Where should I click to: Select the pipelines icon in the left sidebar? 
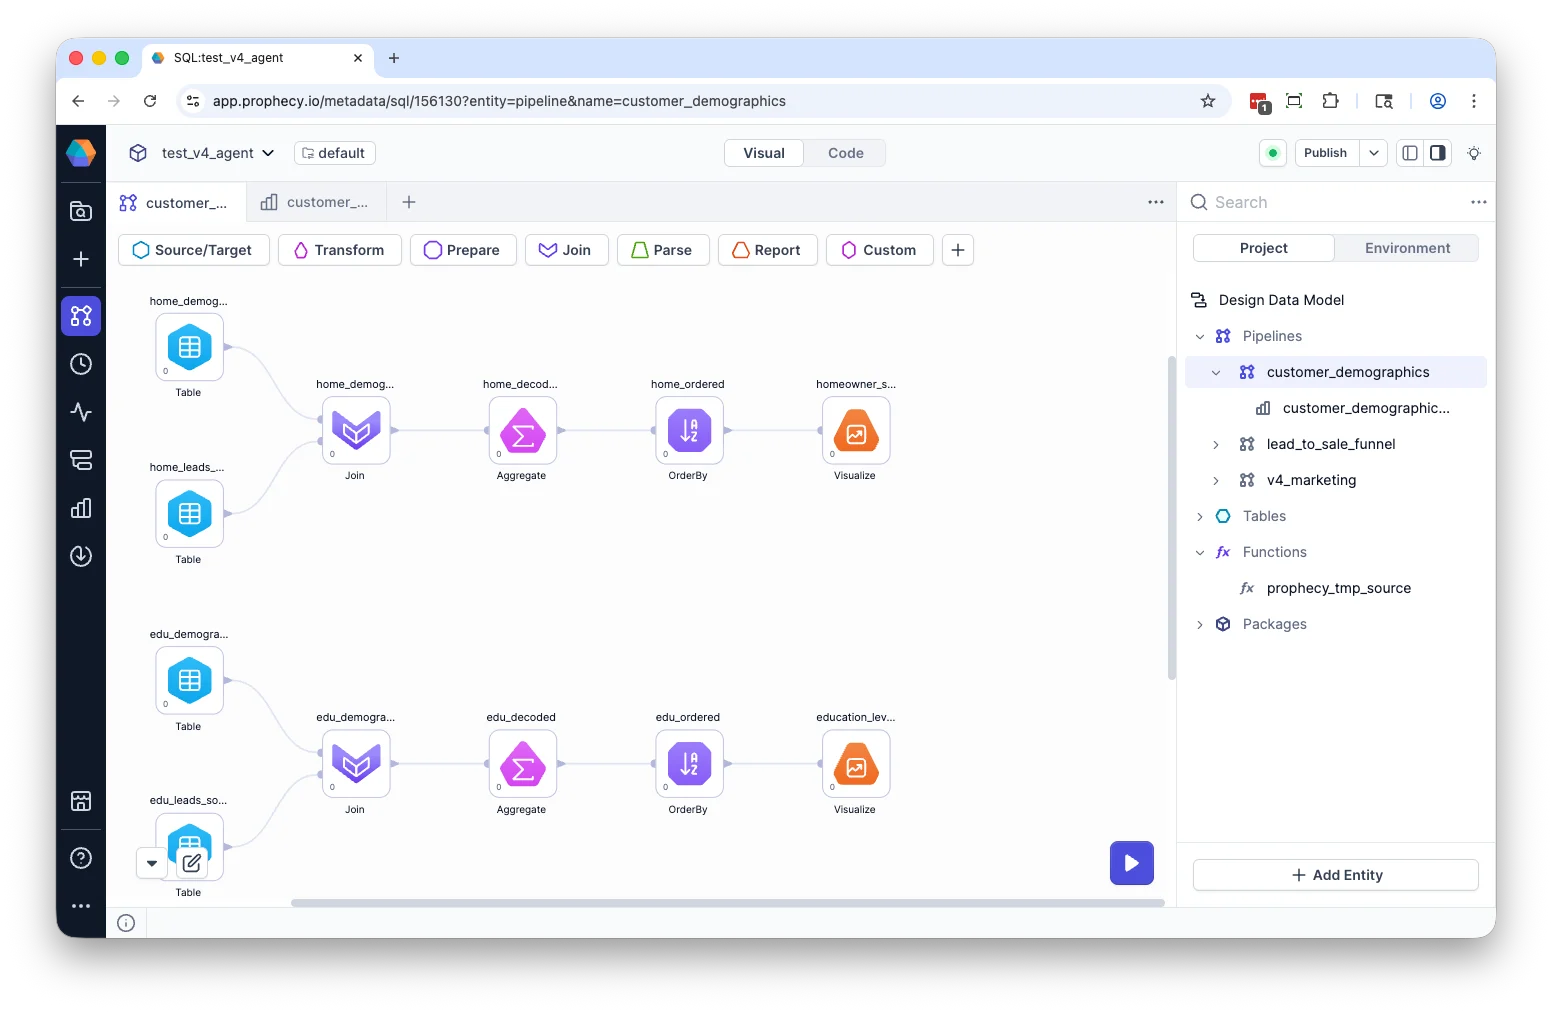[81, 316]
